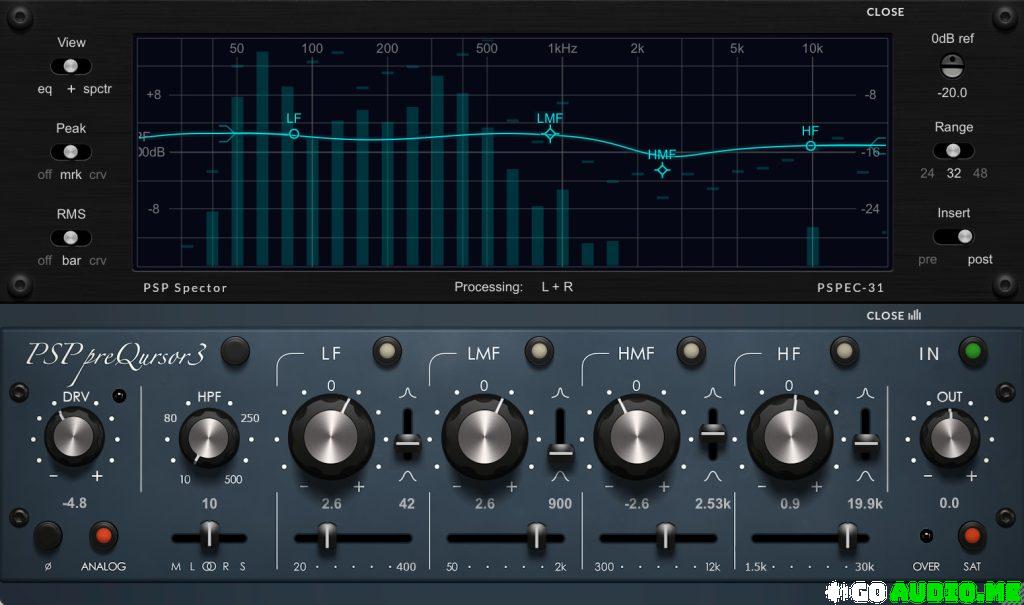Click the HPF frequency knob
This screenshot has height=605, width=1024.
pyautogui.click(x=208, y=438)
